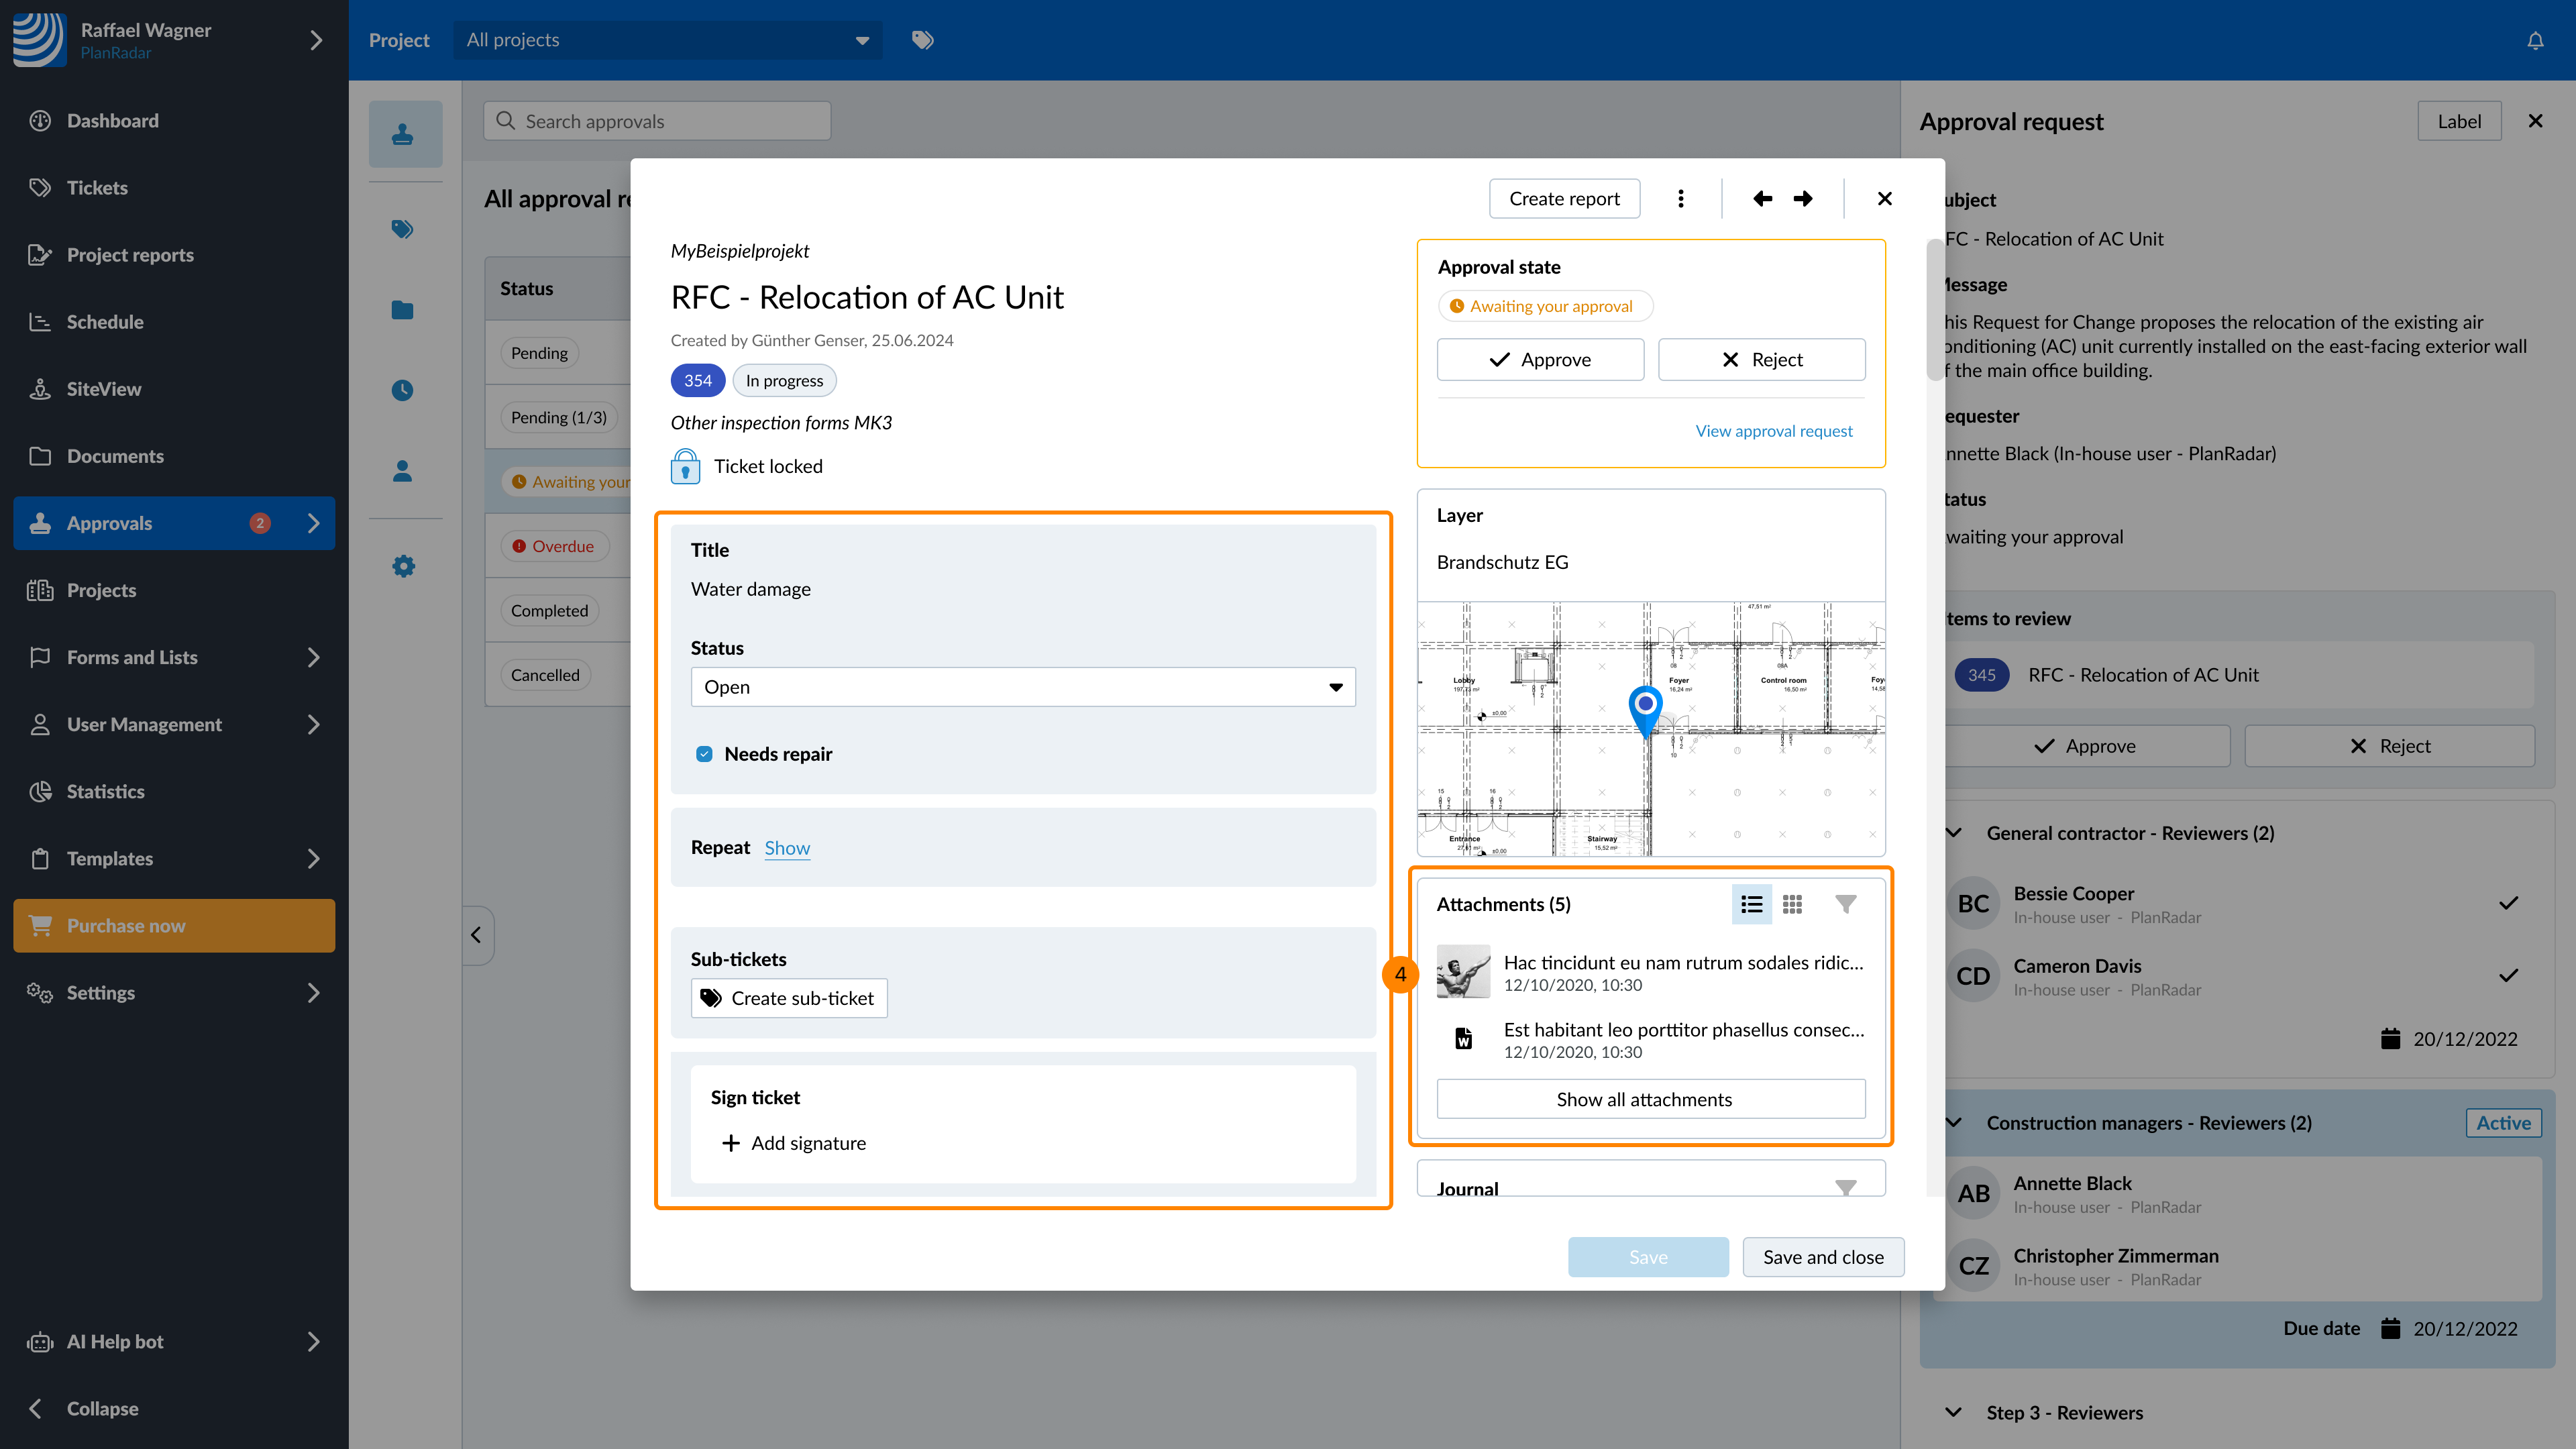This screenshot has height=1449, width=2576.
Task: Select the attachments list view icon
Action: tap(1751, 904)
